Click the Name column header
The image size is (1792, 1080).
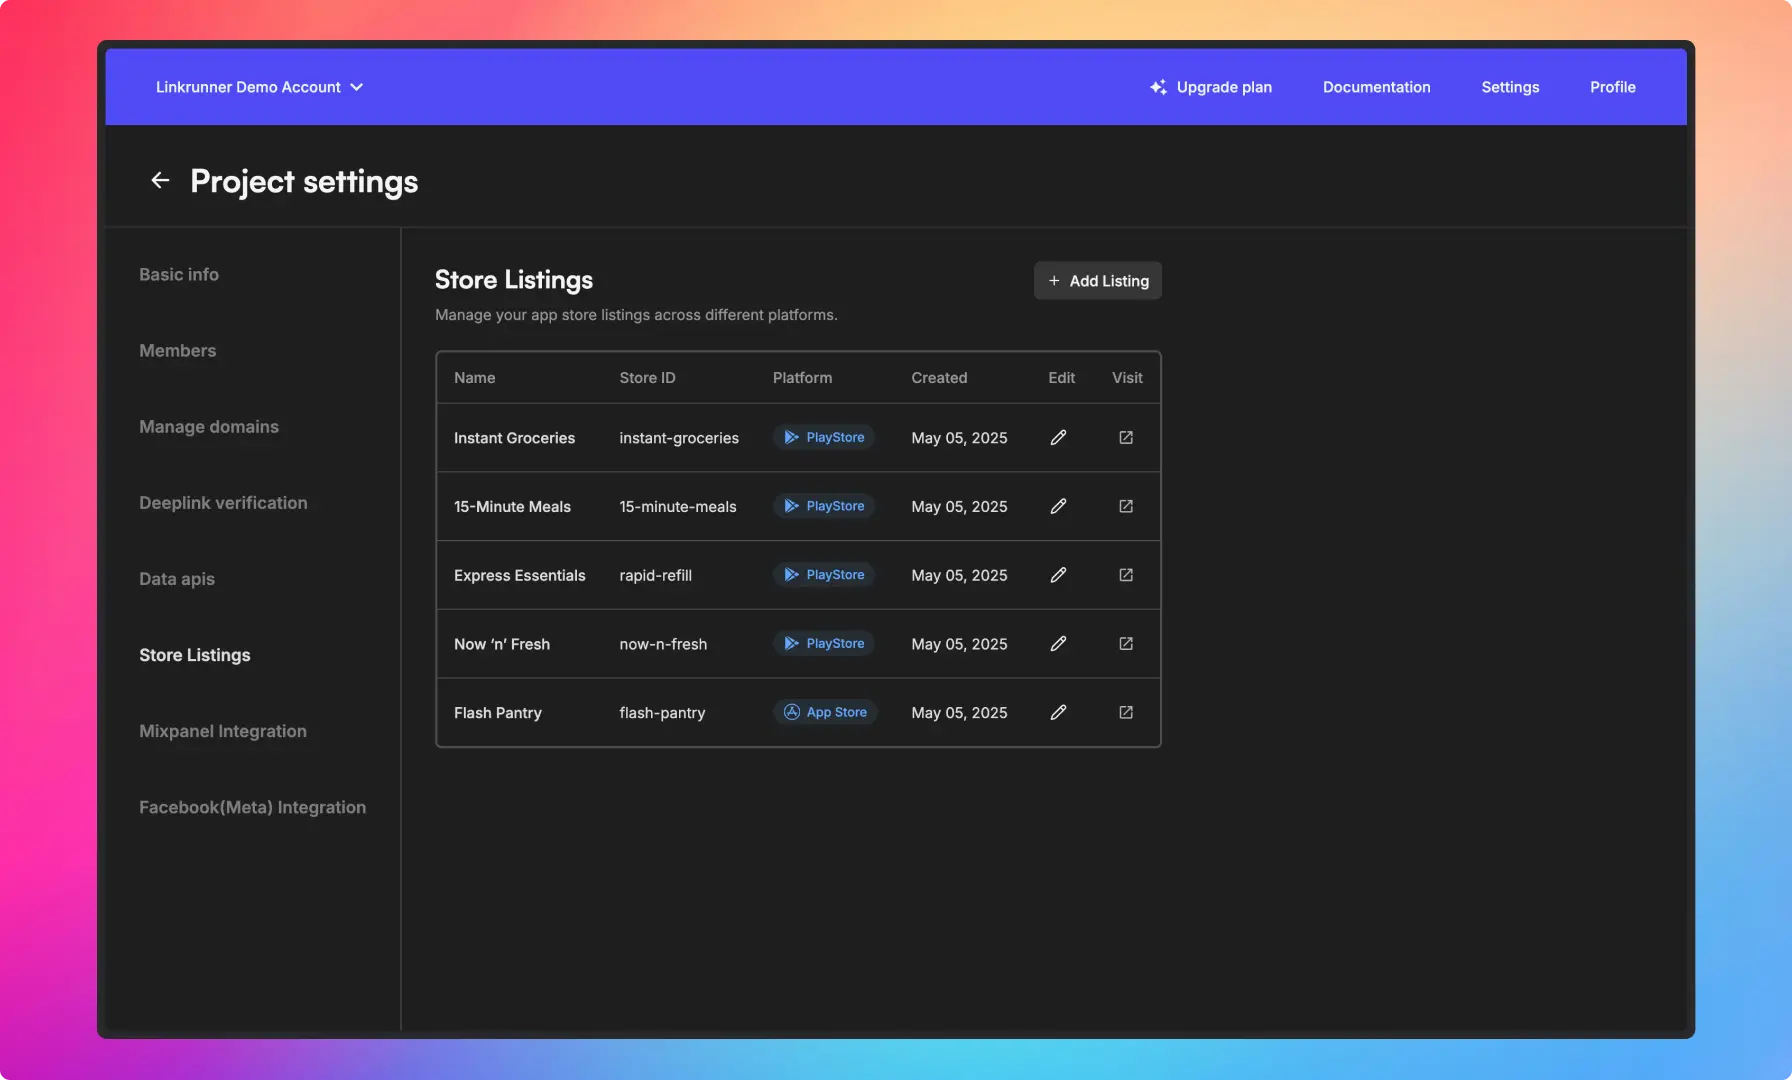click(474, 377)
